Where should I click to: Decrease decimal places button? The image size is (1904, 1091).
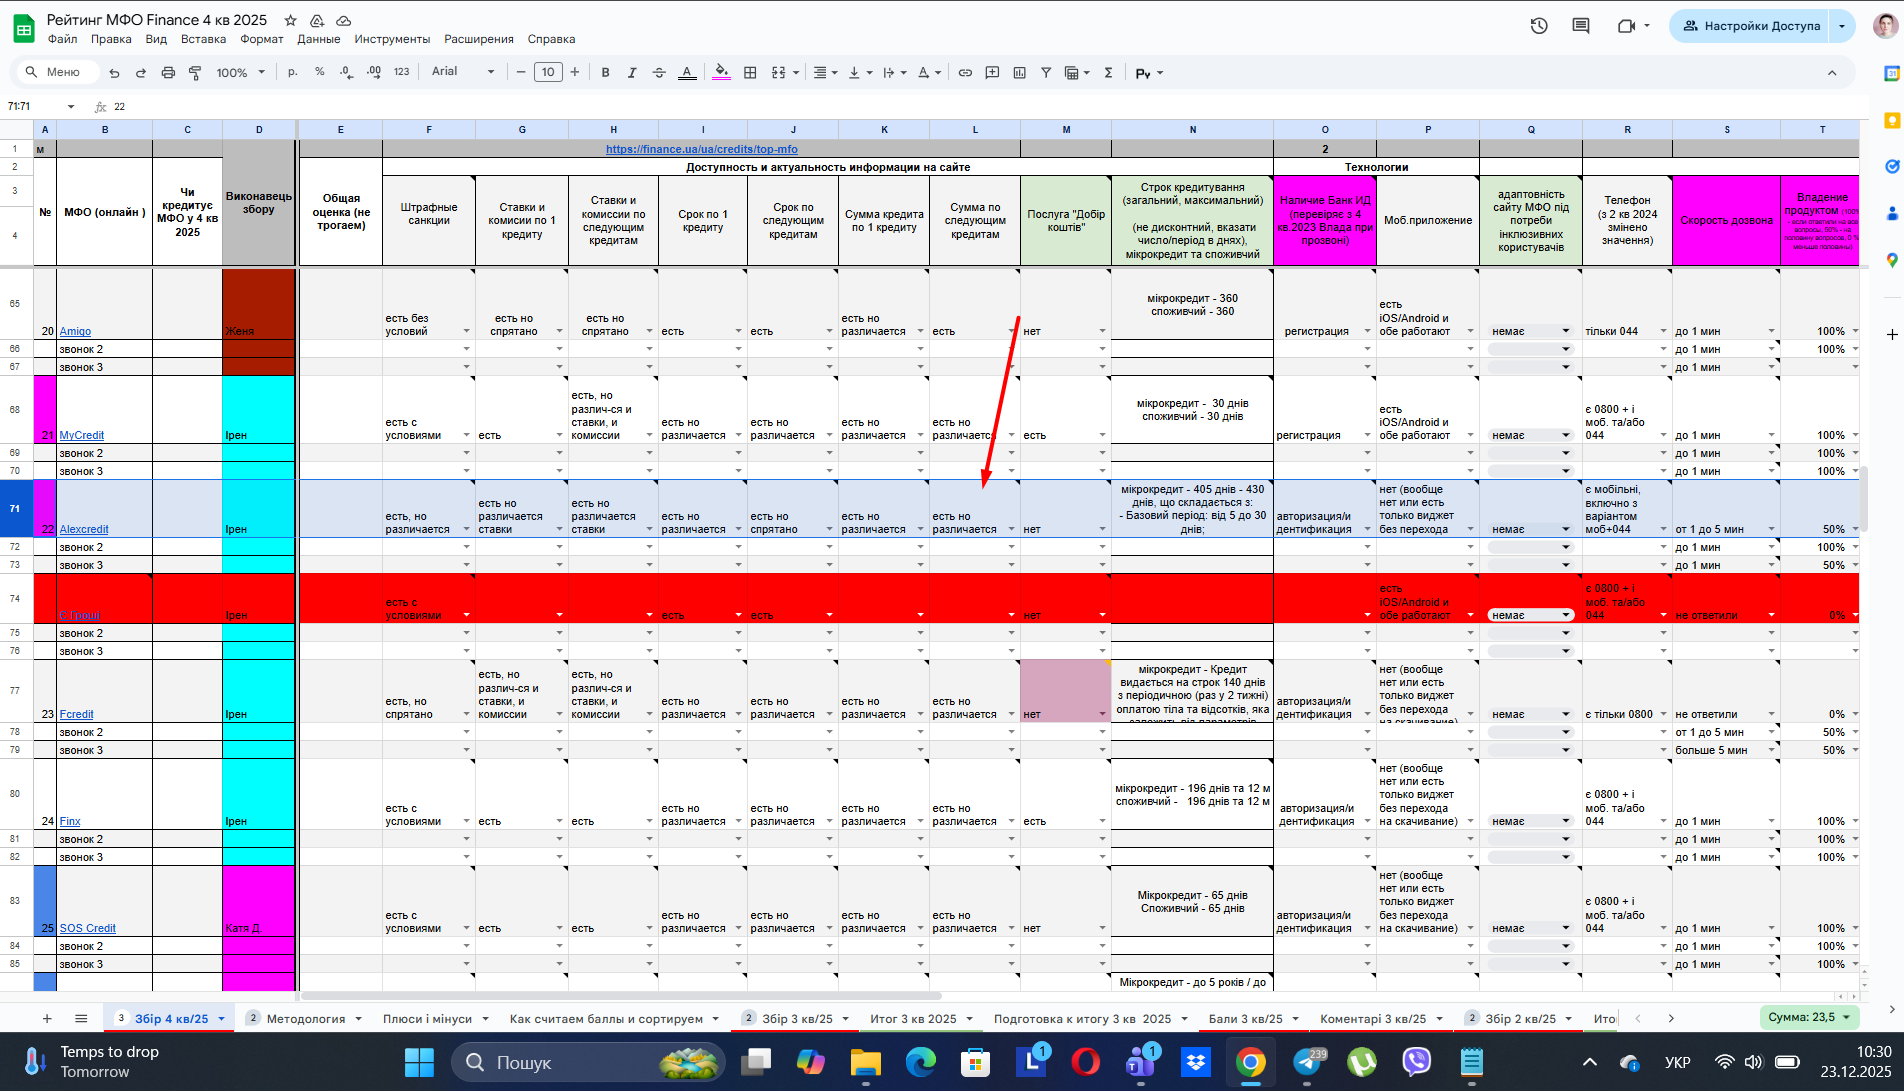click(346, 72)
